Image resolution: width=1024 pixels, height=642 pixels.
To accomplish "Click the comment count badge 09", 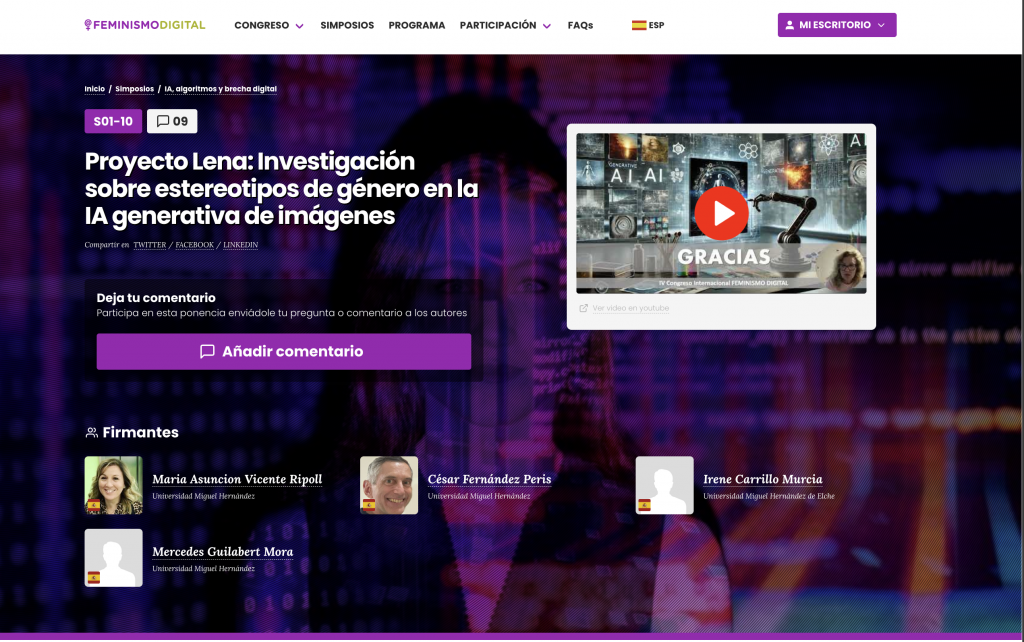I will click(x=172, y=122).
